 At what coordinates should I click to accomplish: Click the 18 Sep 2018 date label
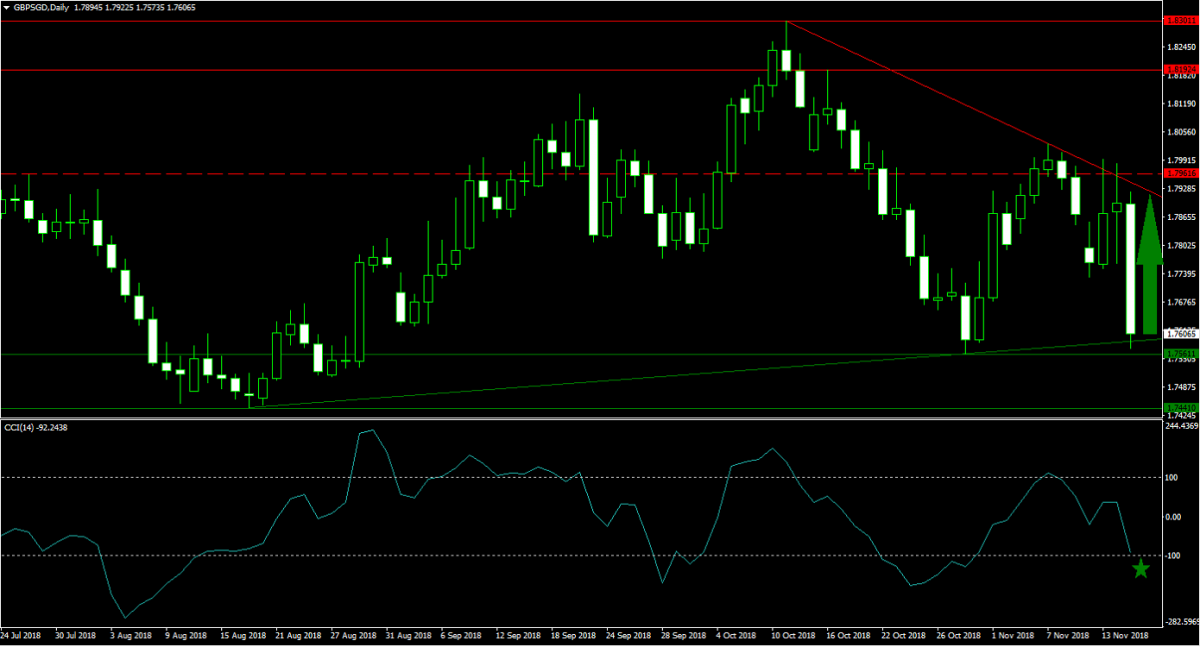(572, 634)
